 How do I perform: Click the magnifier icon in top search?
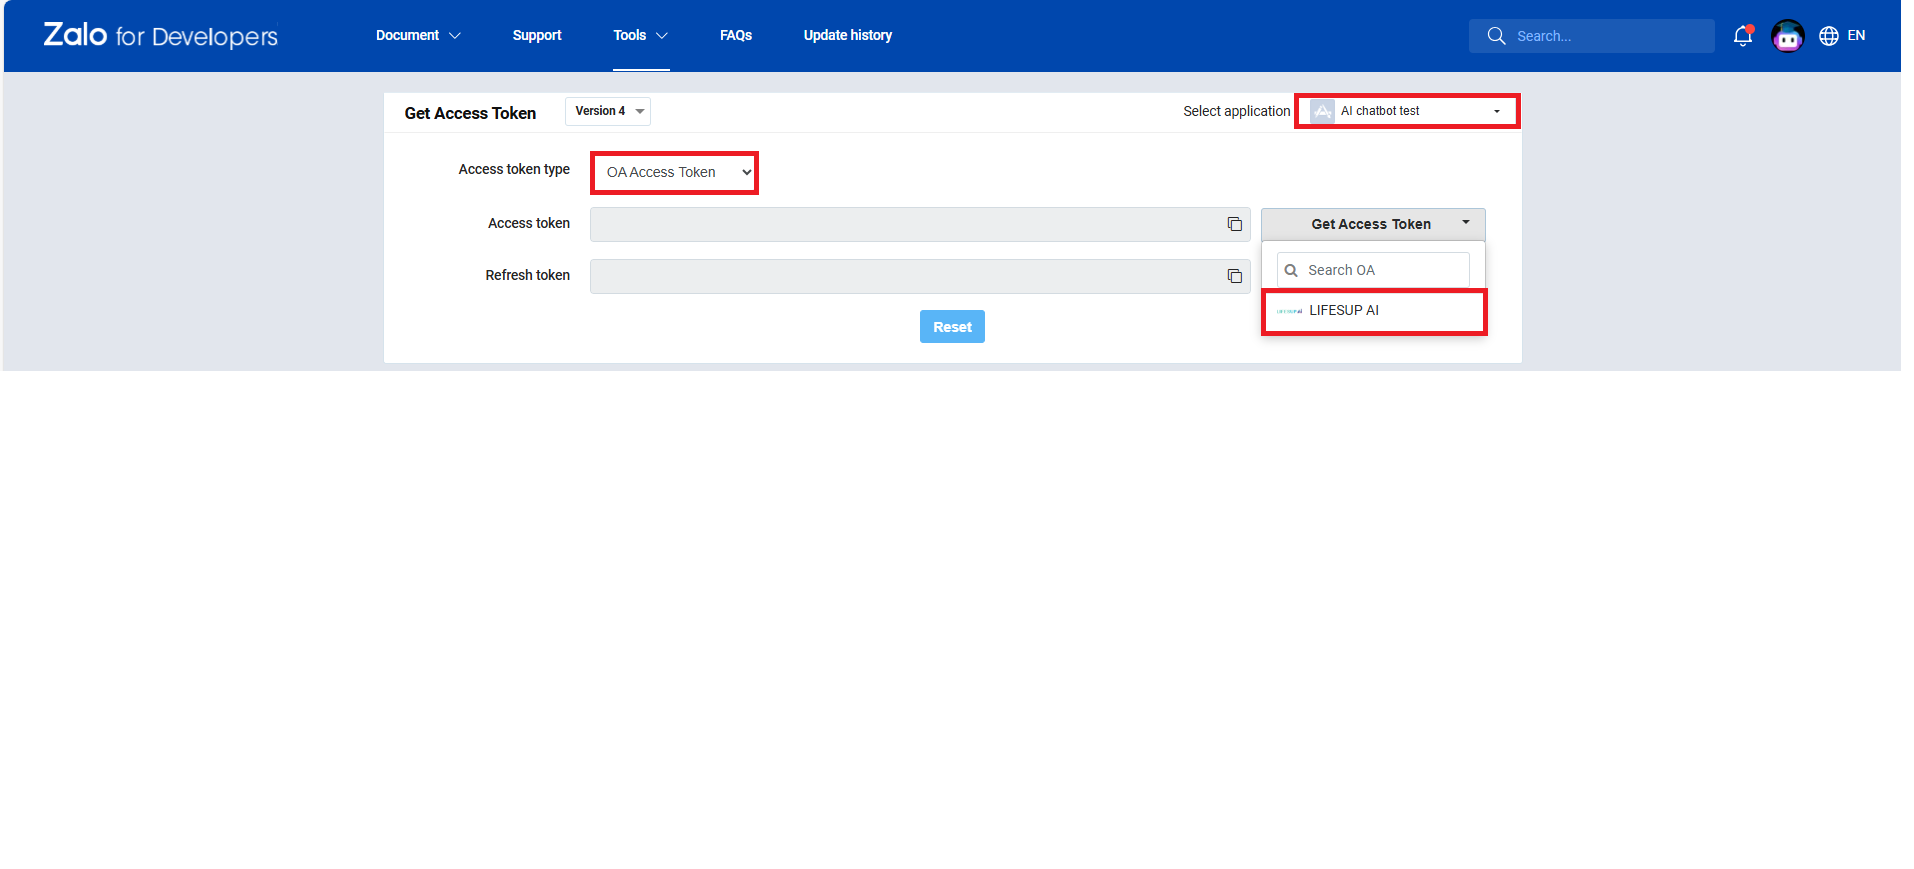(x=1496, y=36)
